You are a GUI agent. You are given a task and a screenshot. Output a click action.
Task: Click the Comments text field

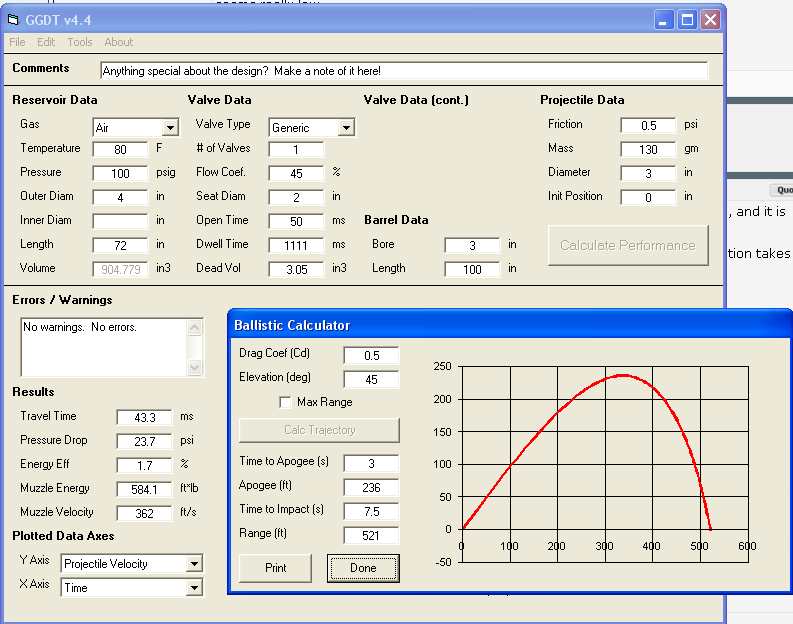pos(404,71)
